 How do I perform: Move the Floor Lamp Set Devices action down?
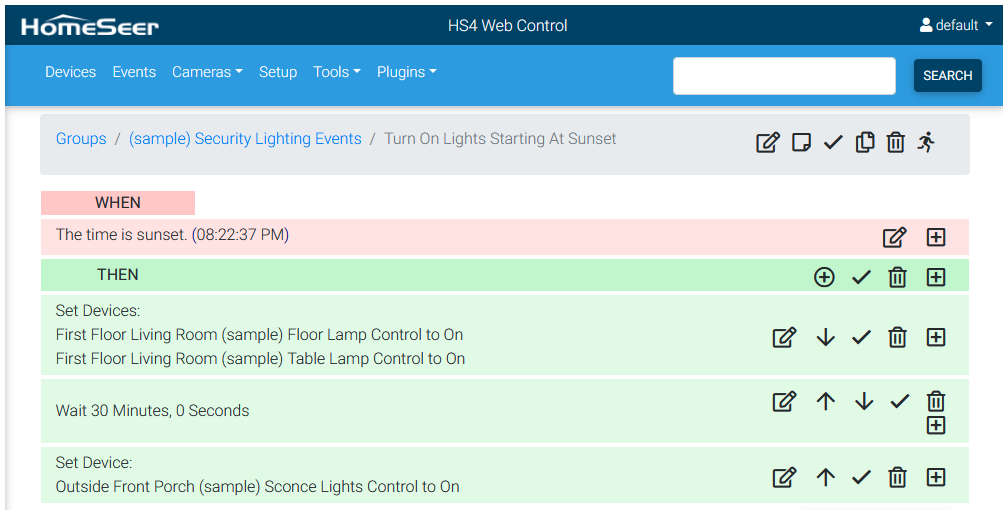pyautogui.click(x=825, y=337)
